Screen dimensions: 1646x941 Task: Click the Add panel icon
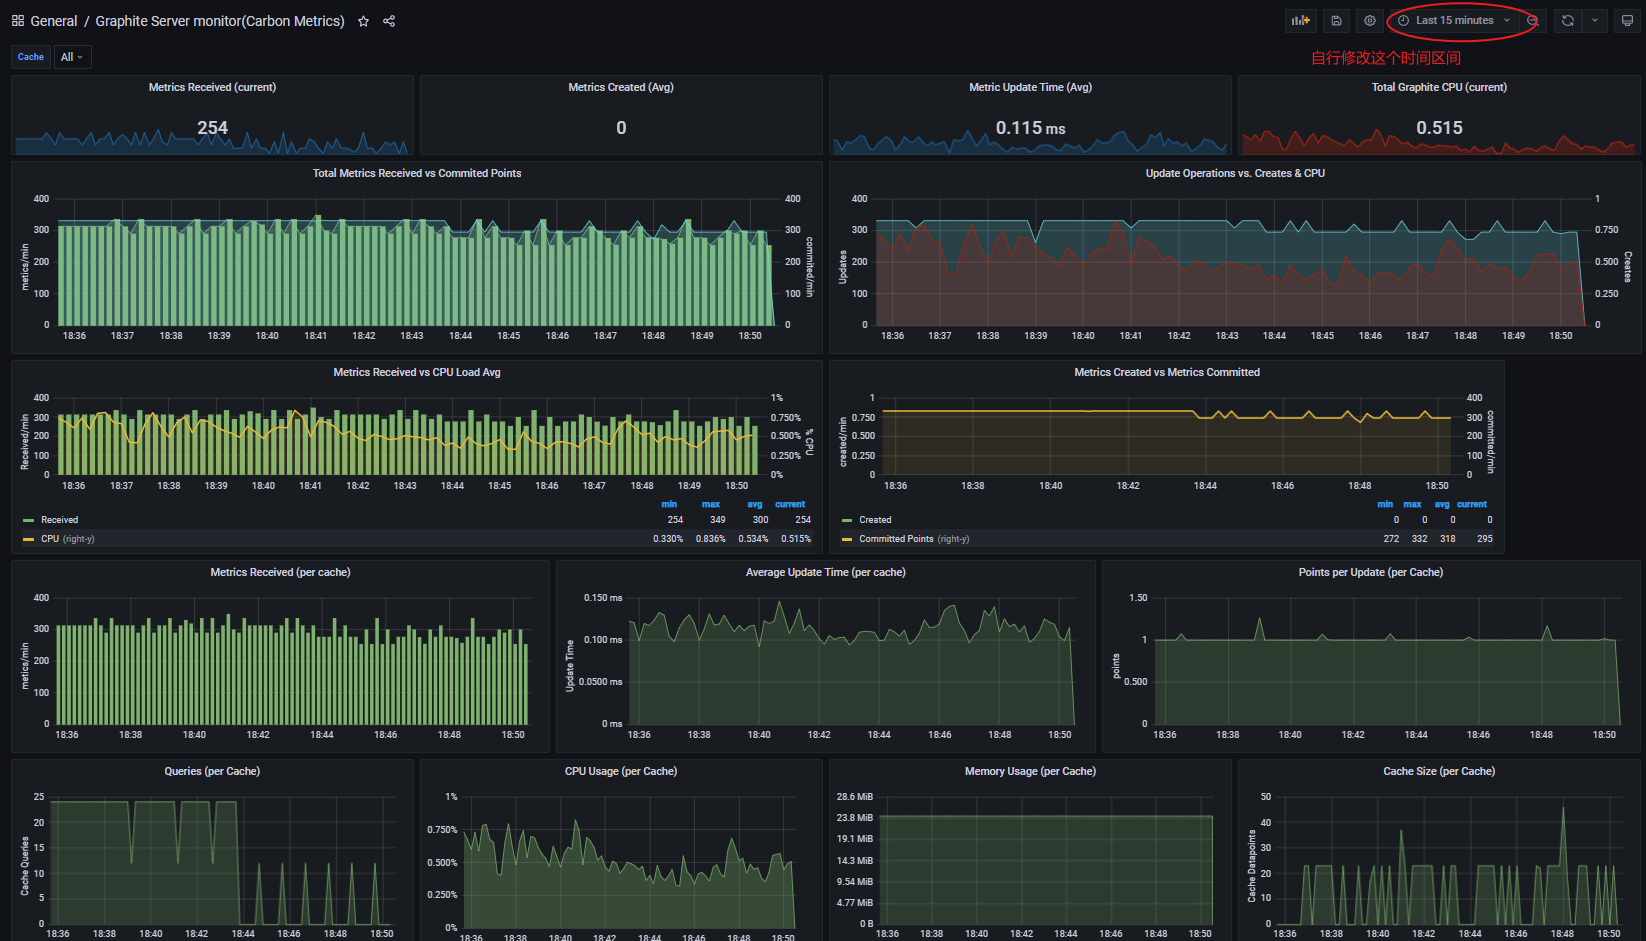(1300, 21)
